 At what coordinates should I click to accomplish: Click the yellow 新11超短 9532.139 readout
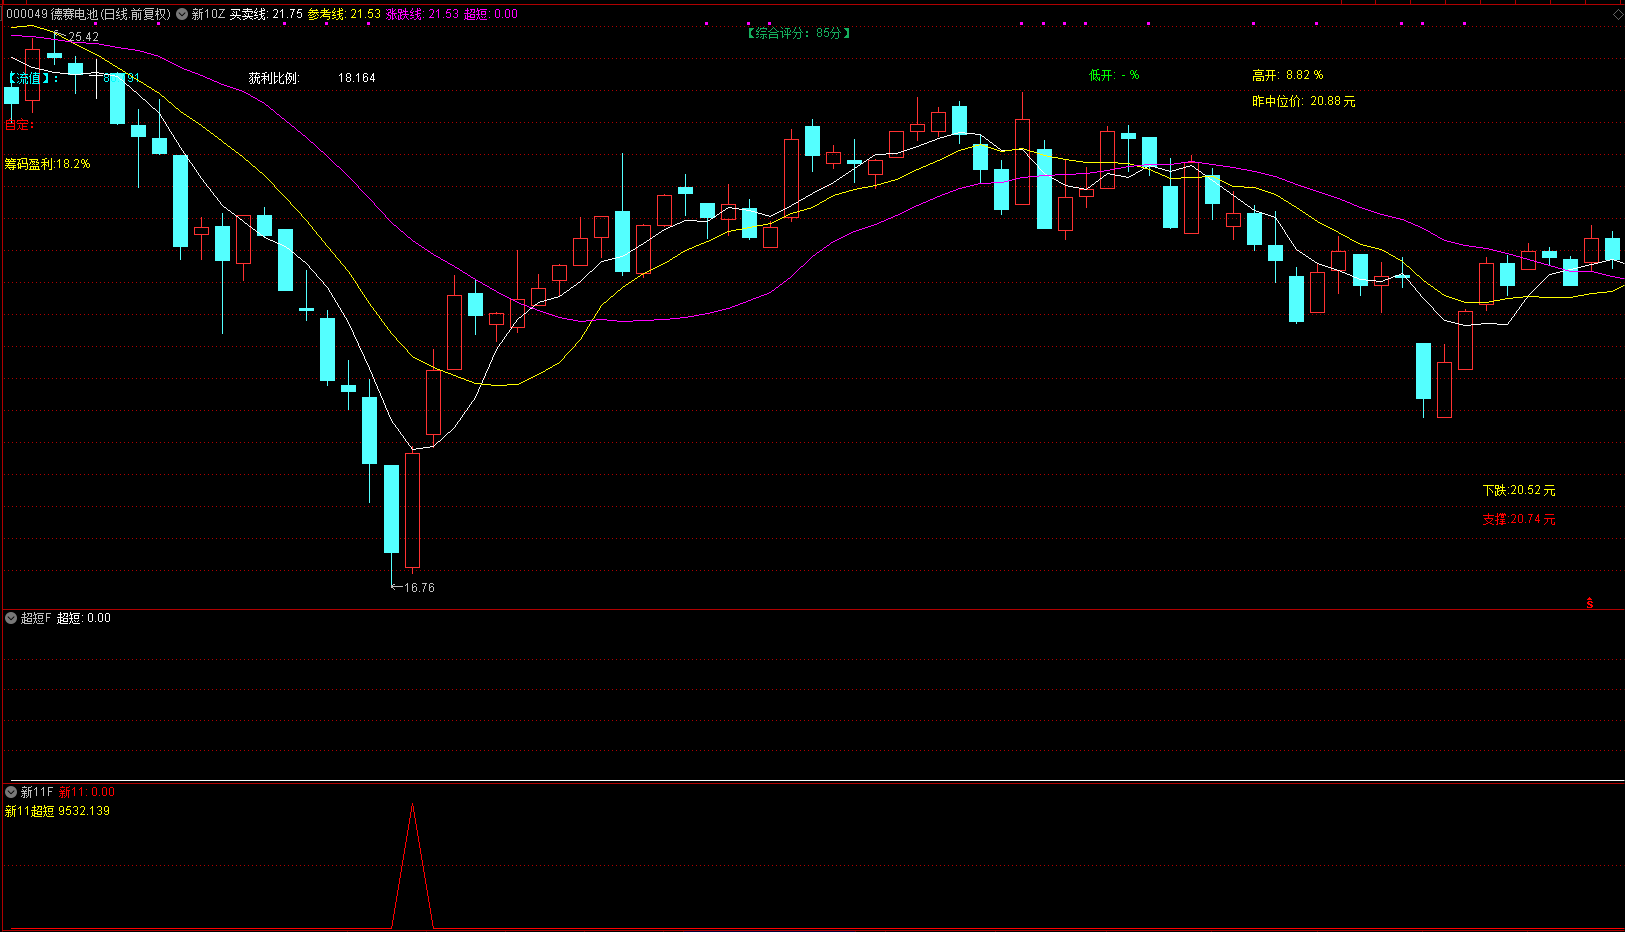57,811
